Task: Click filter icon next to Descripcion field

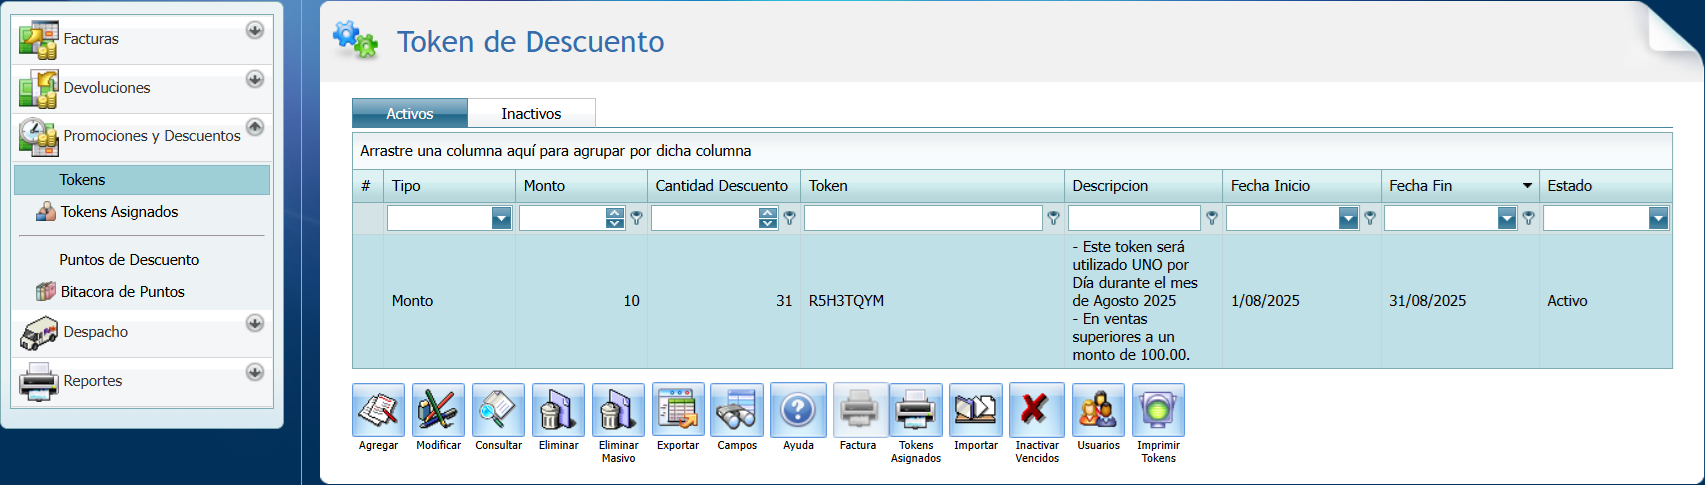Action: (x=1211, y=218)
